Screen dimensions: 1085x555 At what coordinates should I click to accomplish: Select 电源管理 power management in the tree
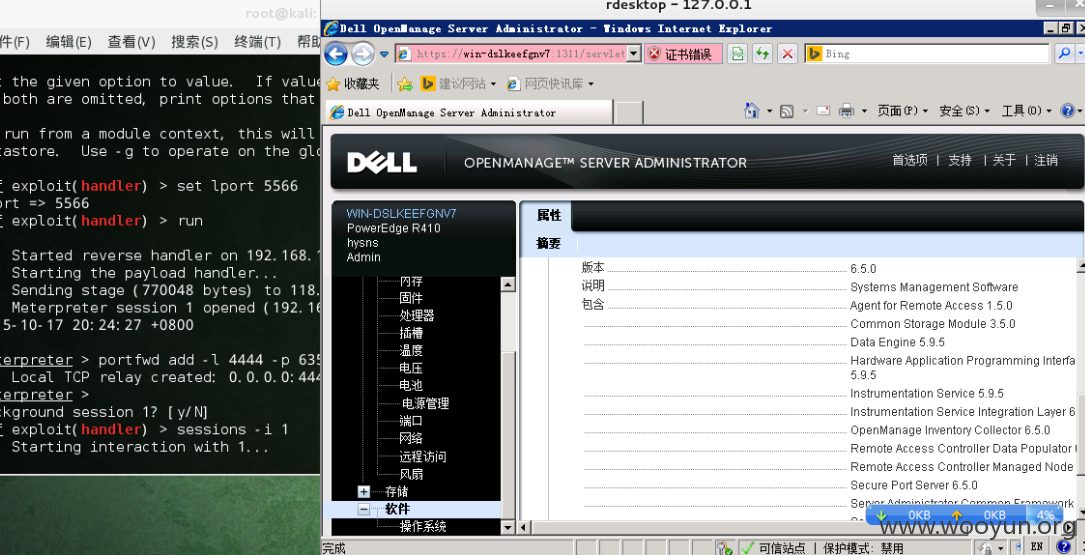tap(426, 403)
